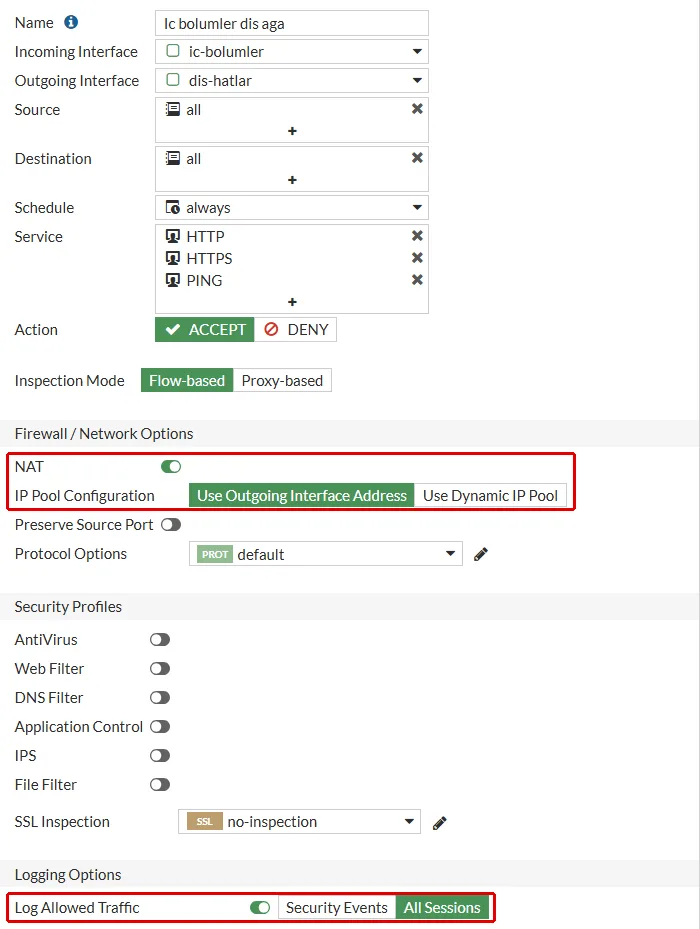This screenshot has height=929, width=700.
Task: Click the PING service icon
Action: [x=172, y=280]
